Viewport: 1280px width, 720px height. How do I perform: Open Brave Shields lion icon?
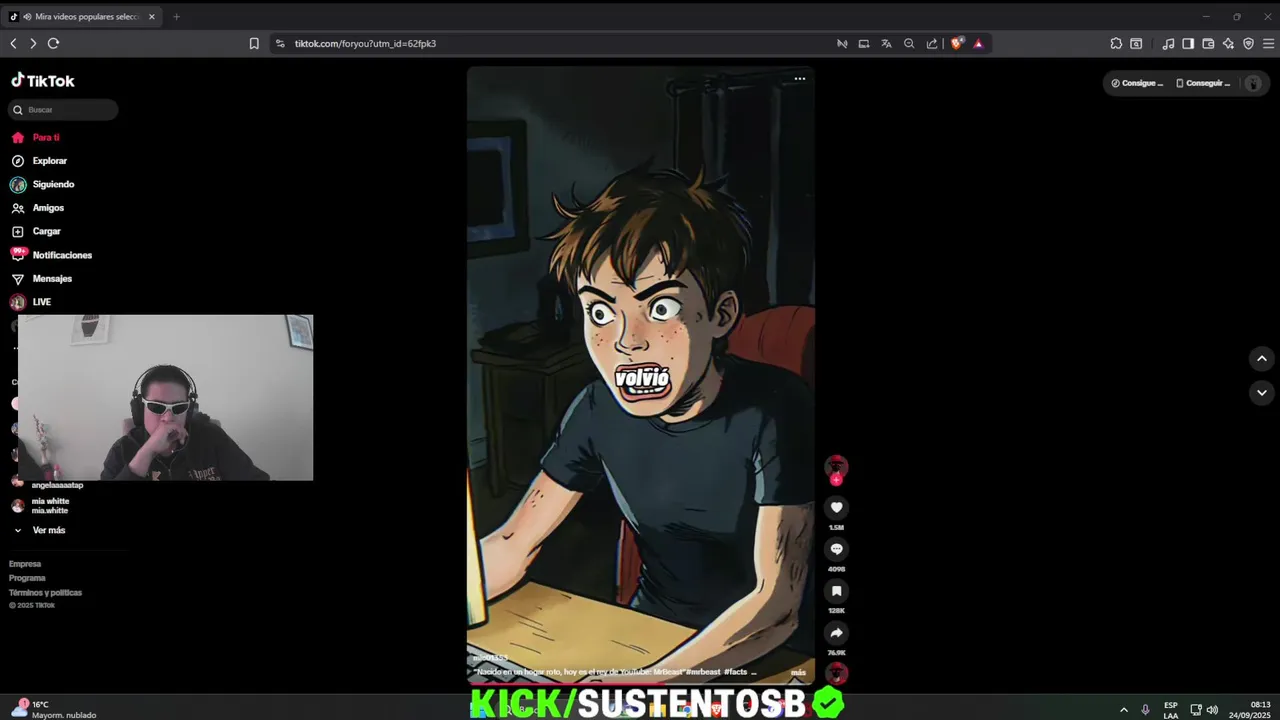pyautogui.click(x=957, y=44)
